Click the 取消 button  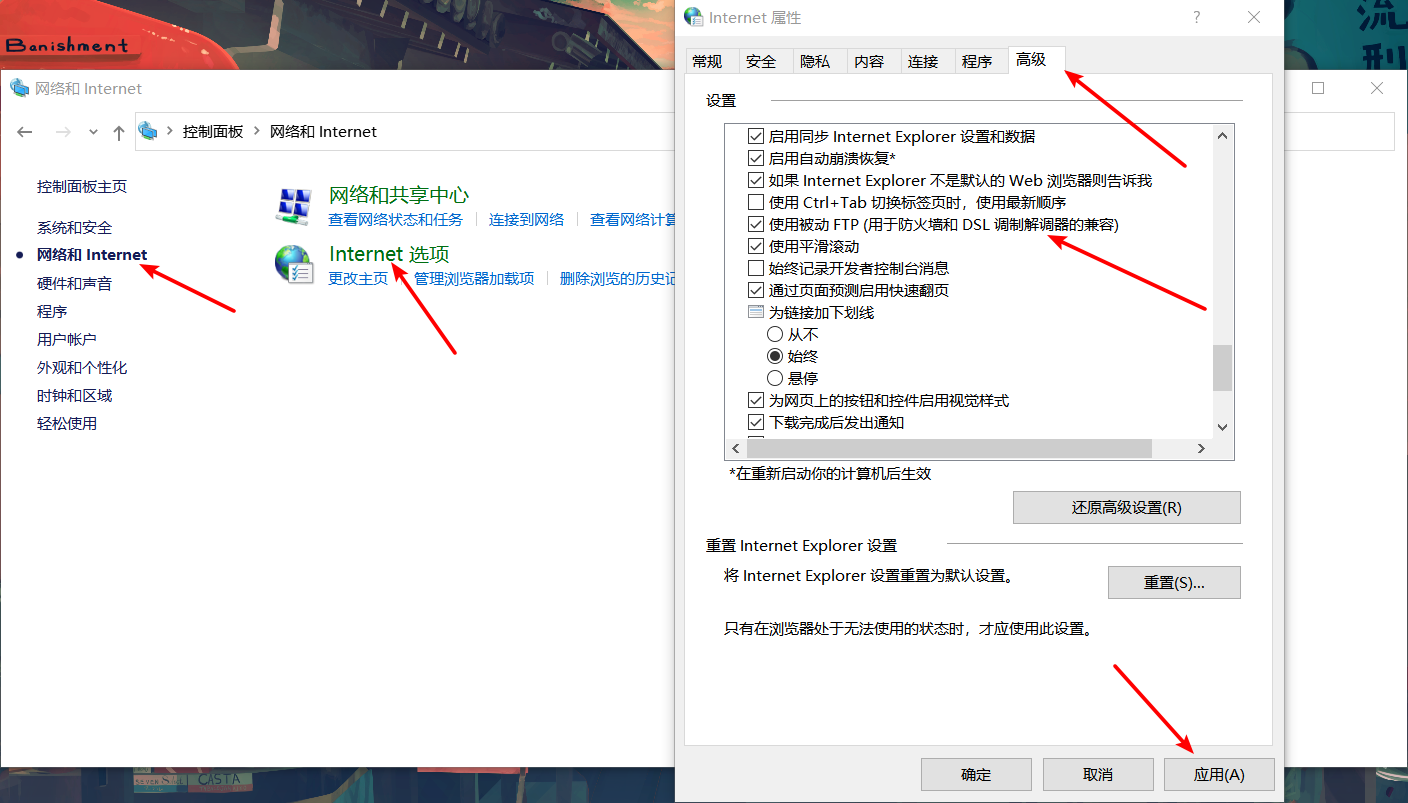click(1098, 774)
